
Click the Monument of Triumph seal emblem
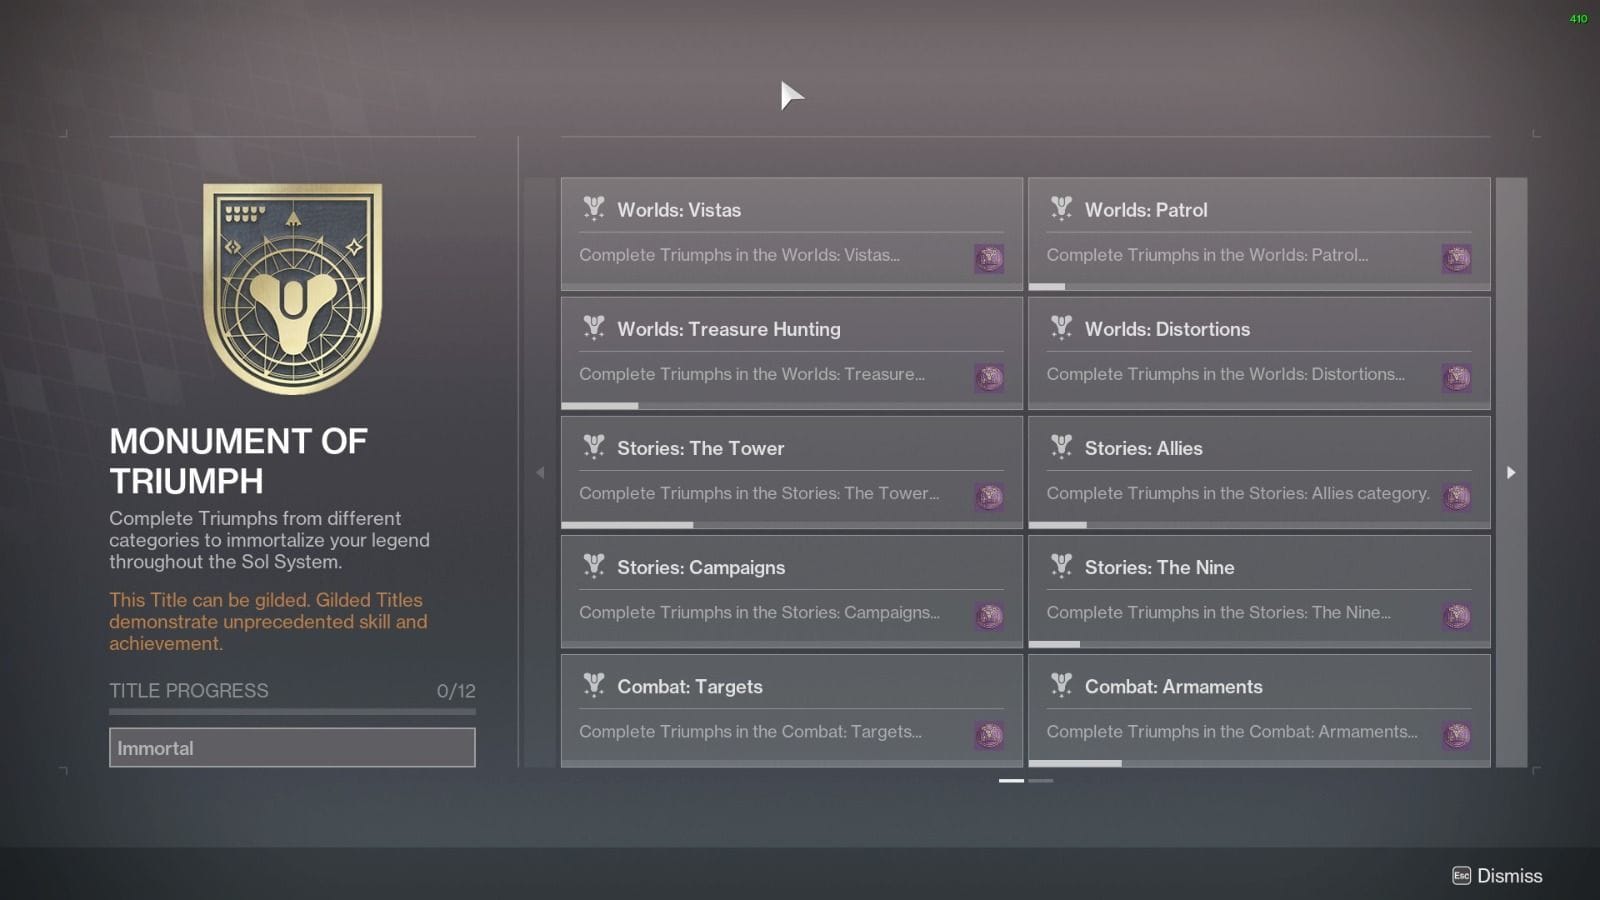pos(292,288)
